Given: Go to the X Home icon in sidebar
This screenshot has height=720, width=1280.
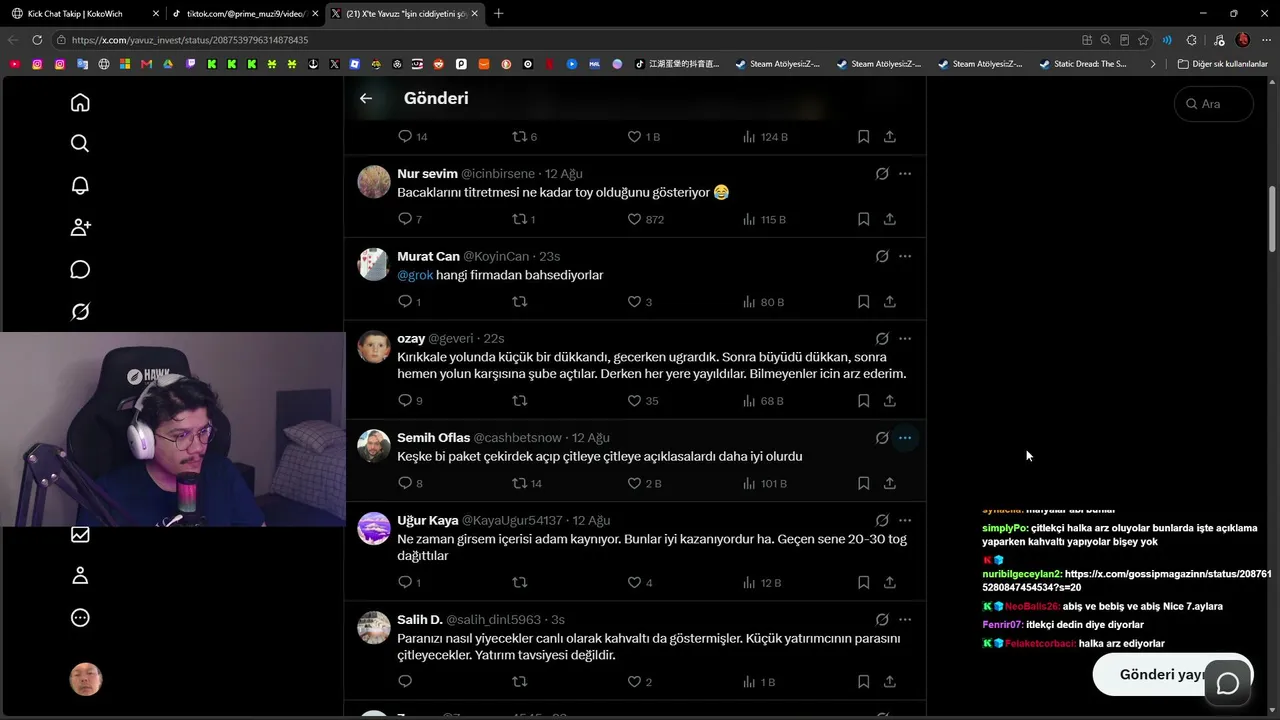Looking at the screenshot, I should click(80, 103).
